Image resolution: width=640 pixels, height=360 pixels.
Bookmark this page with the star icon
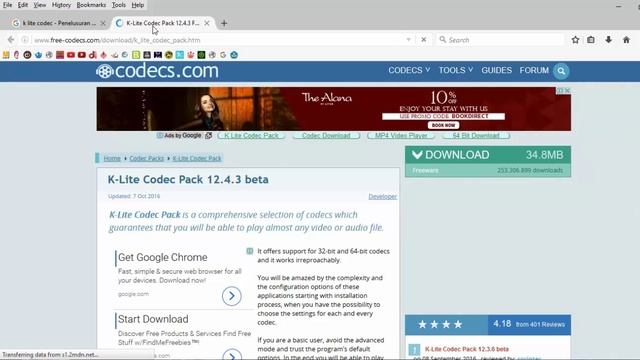pyautogui.click(x=576, y=40)
